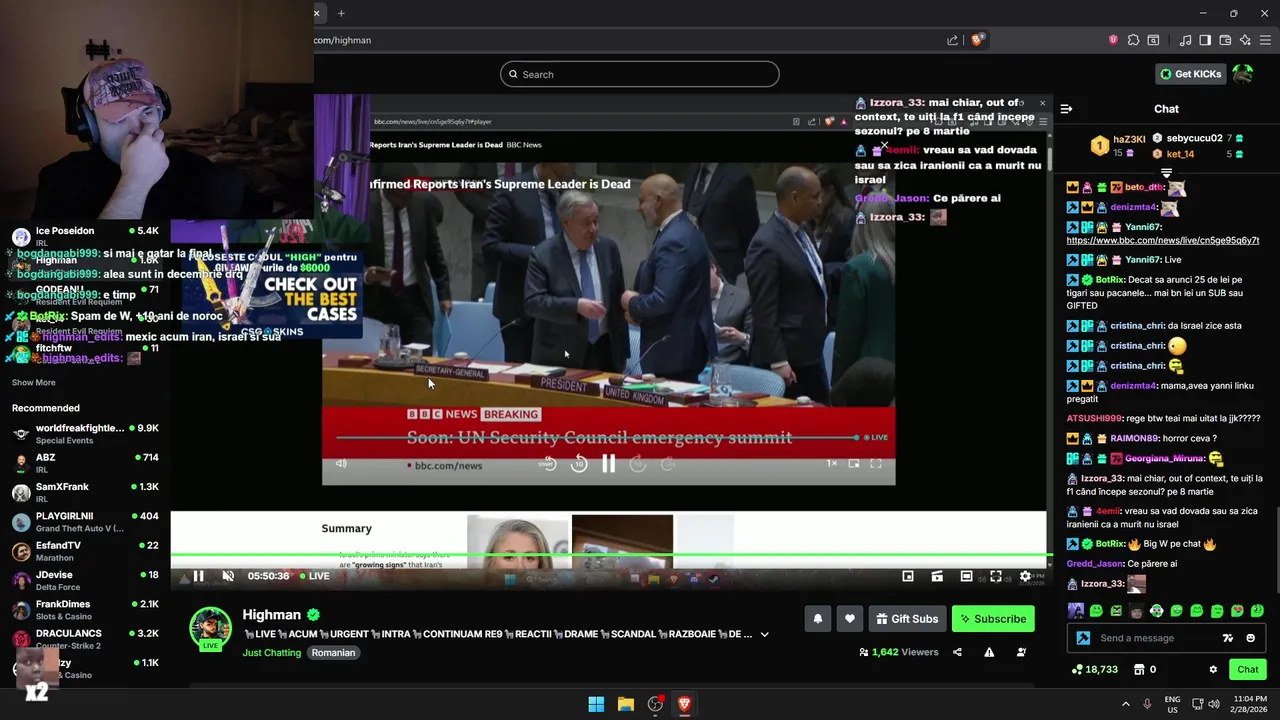Click Highman channel avatar
This screenshot has width=1280, height=720.
pyautogui.click(x=210, y=628)
